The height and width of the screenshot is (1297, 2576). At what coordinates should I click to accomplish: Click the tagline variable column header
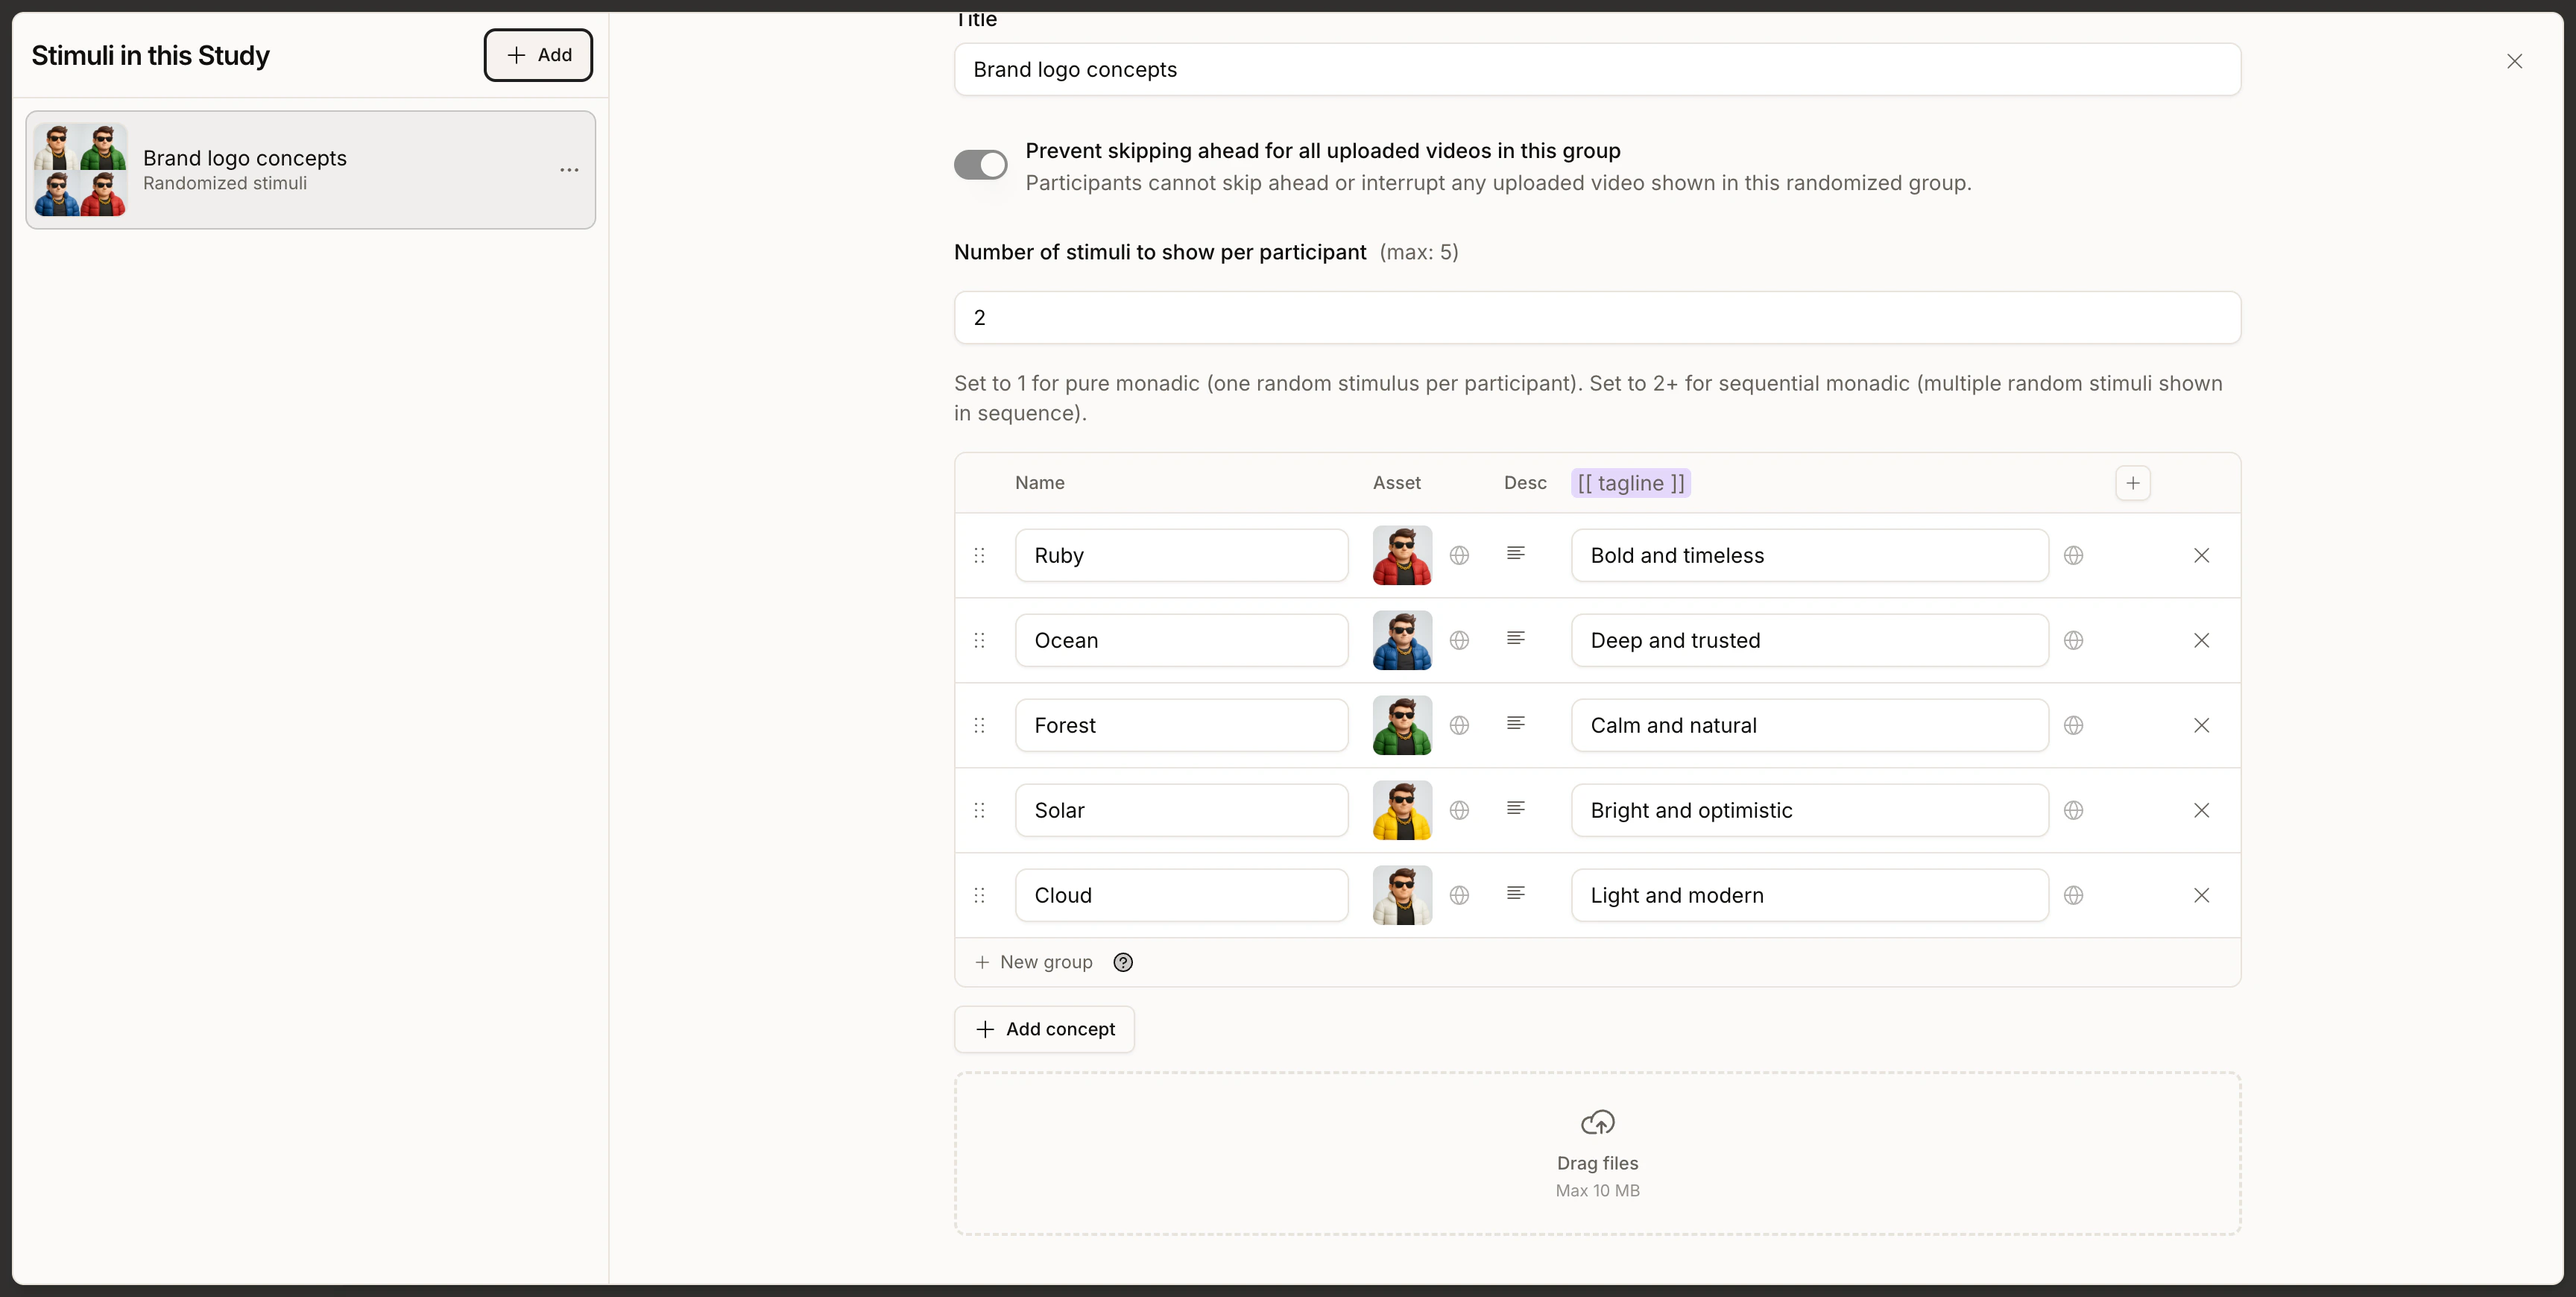point(1630,483)
